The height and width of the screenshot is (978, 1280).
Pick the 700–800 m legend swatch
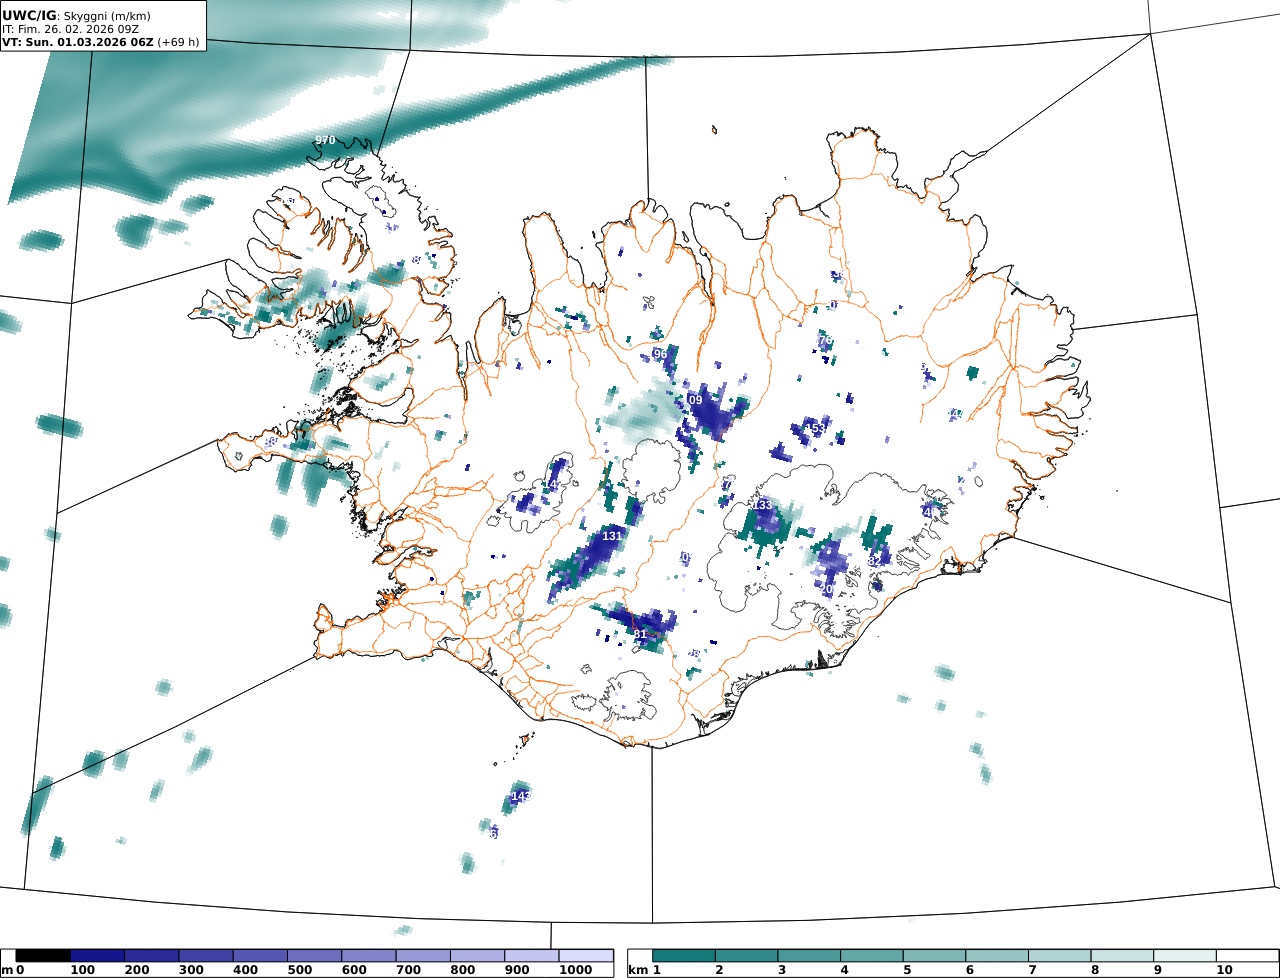pyautogui.click(x=423, y=956)
